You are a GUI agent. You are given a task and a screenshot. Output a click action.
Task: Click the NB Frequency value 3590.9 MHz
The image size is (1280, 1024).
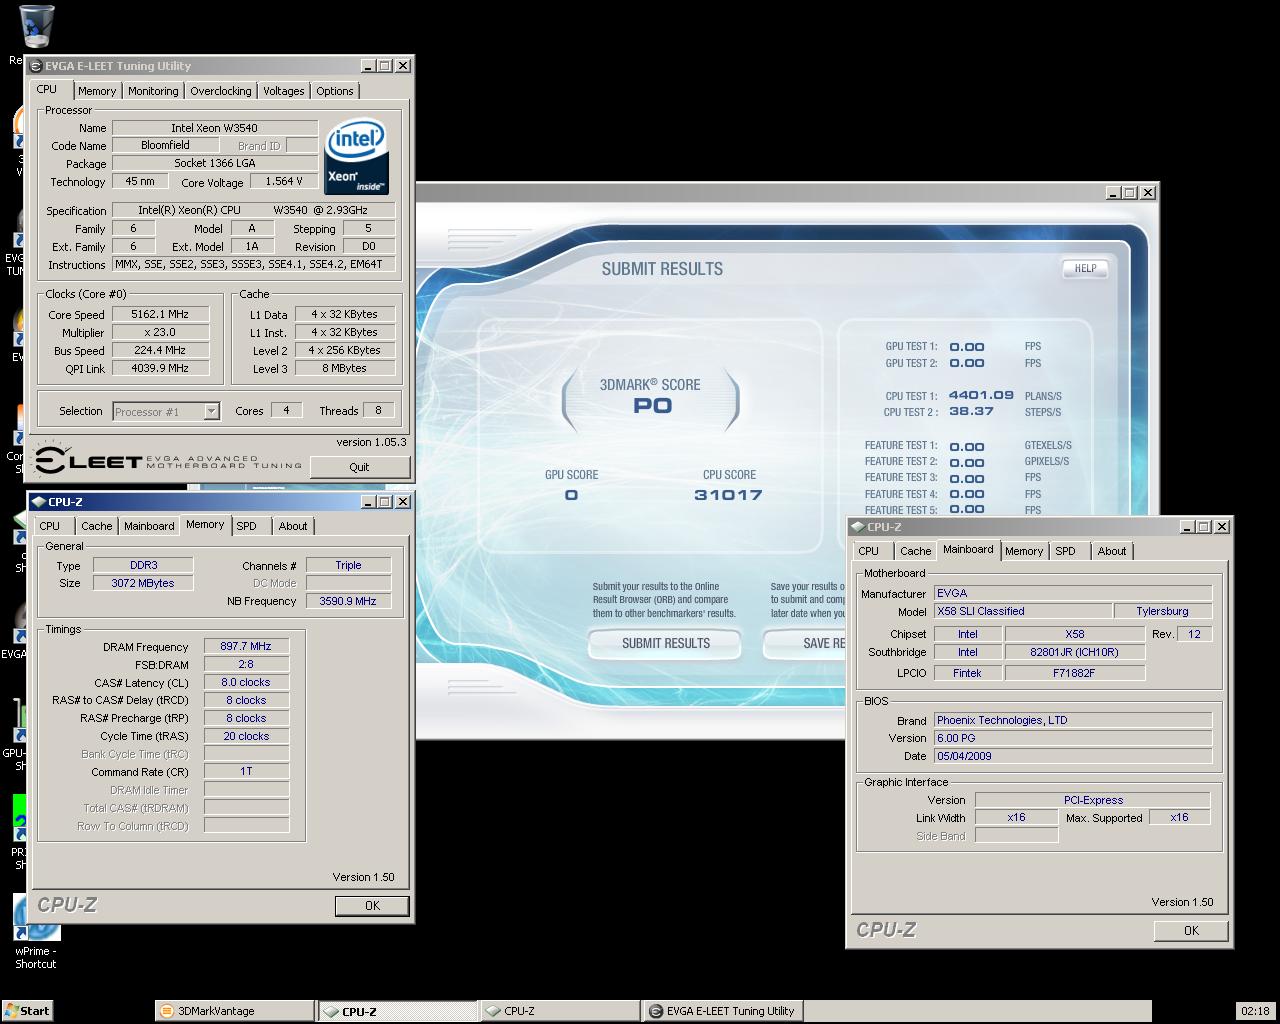coord(348,601)
